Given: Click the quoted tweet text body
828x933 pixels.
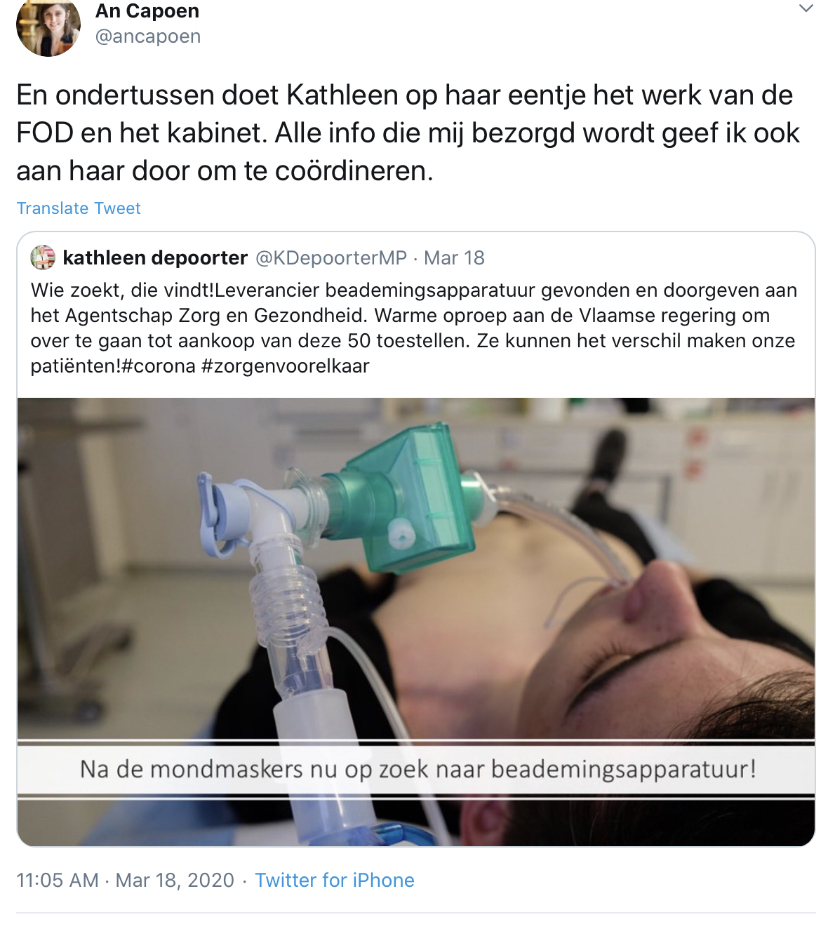Looking at the screenshot, I should click(413, 328).
